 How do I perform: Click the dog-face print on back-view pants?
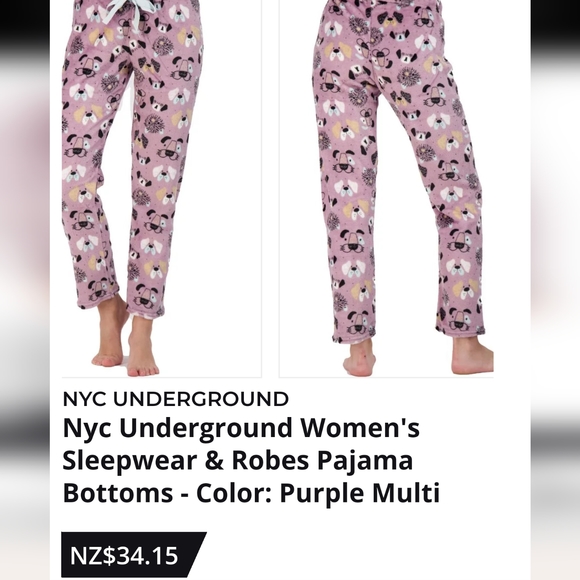(345, 129)
